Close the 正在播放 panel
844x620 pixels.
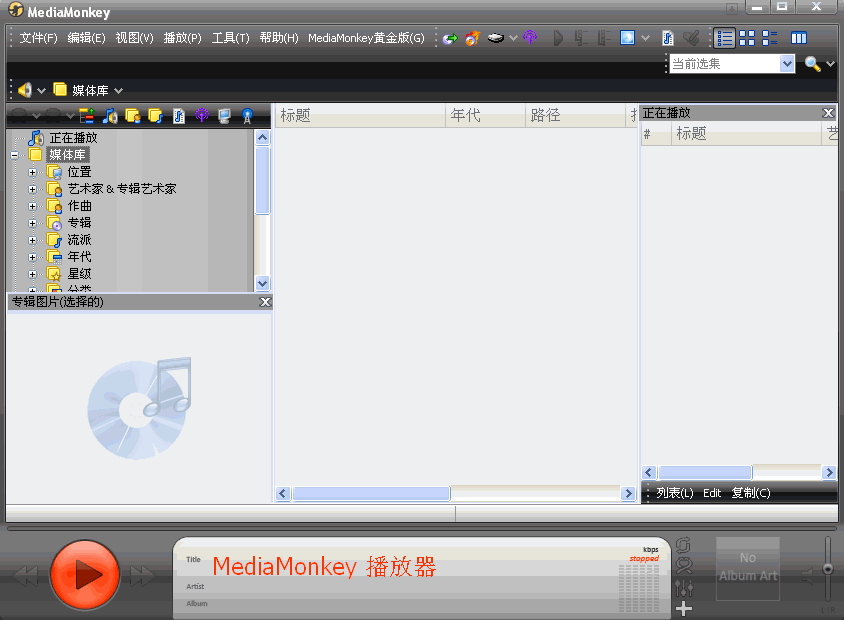click(x=828, y=113)
